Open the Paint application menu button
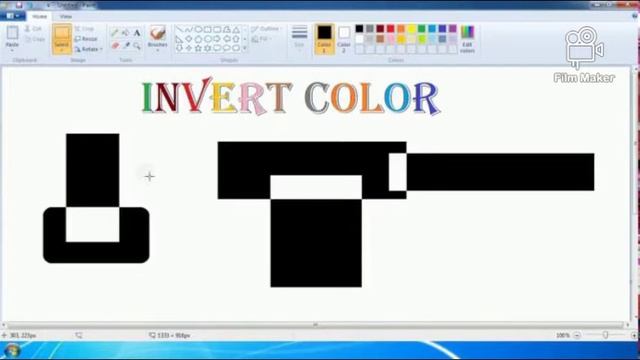The image size is (640, 360). [x=13, y=16]
